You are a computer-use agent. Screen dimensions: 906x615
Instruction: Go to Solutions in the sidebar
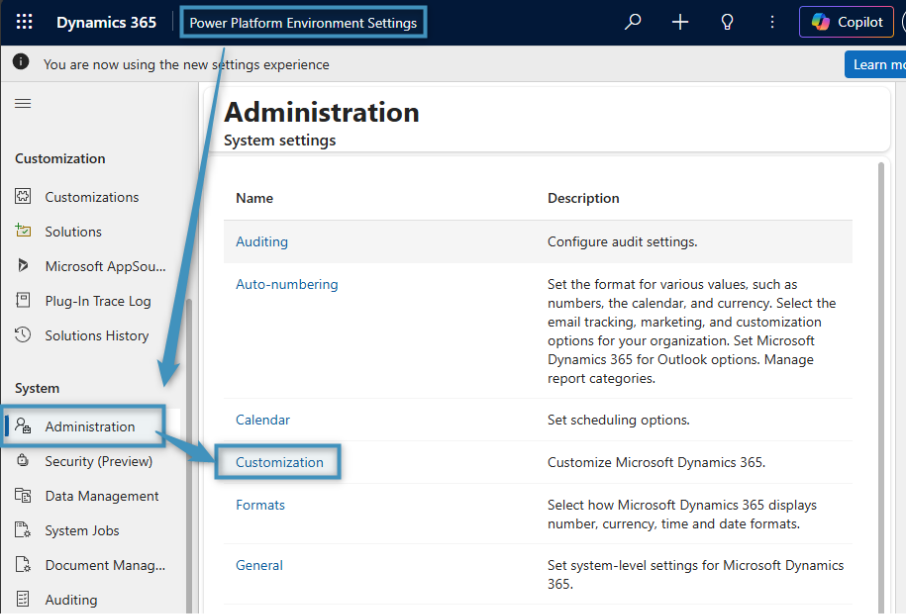pyautogui.click(x=73, y=232)
